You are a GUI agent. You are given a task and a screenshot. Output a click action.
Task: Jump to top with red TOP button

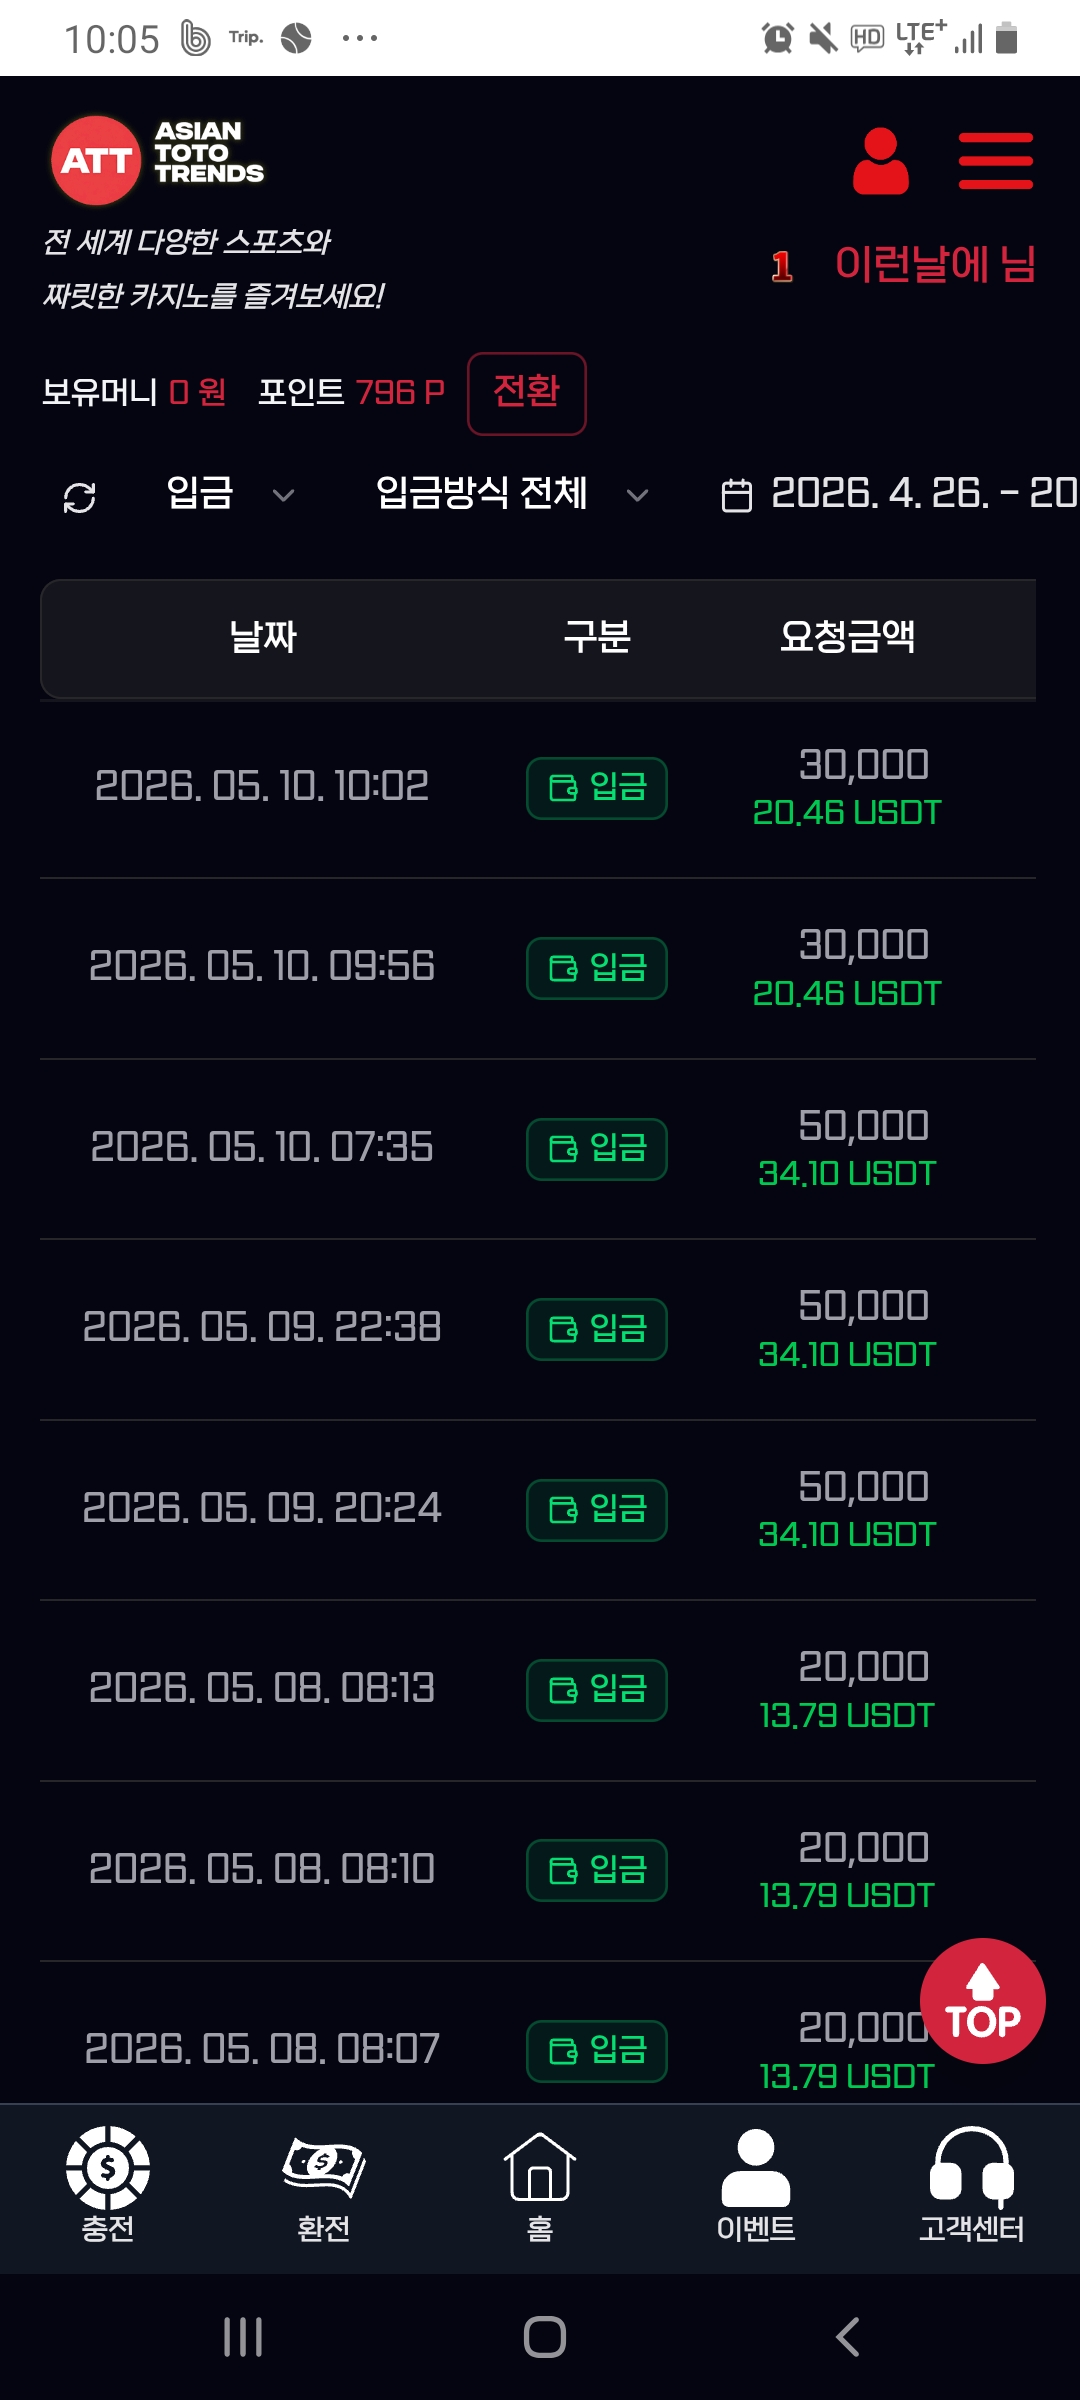pos(983,2001)
